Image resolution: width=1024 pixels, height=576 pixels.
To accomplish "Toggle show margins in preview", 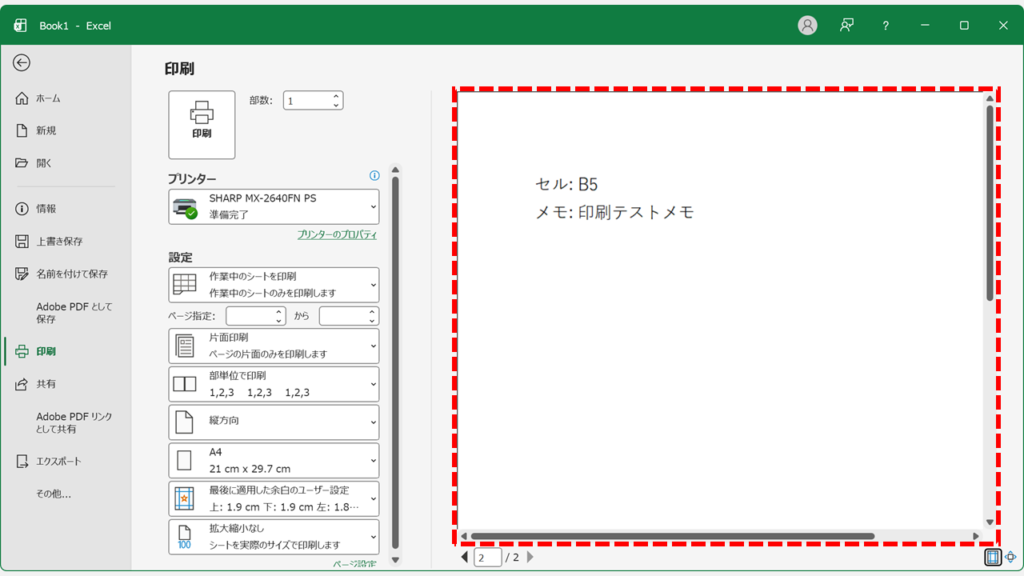I will (993, 557).
